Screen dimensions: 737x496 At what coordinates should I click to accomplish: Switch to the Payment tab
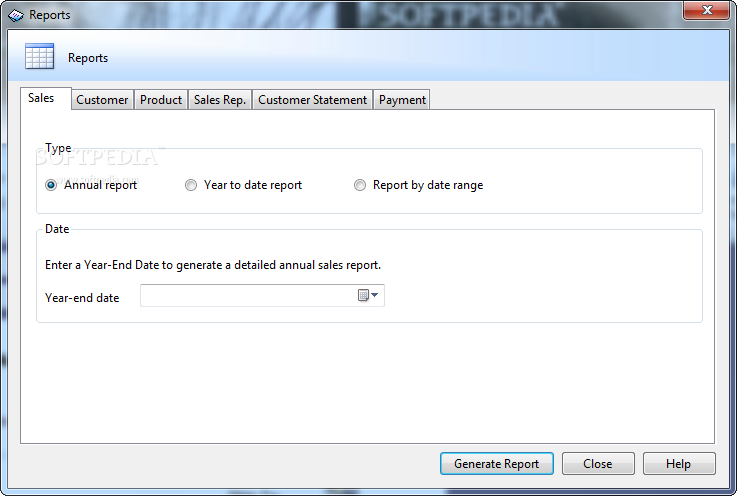(x=402, y=100)
